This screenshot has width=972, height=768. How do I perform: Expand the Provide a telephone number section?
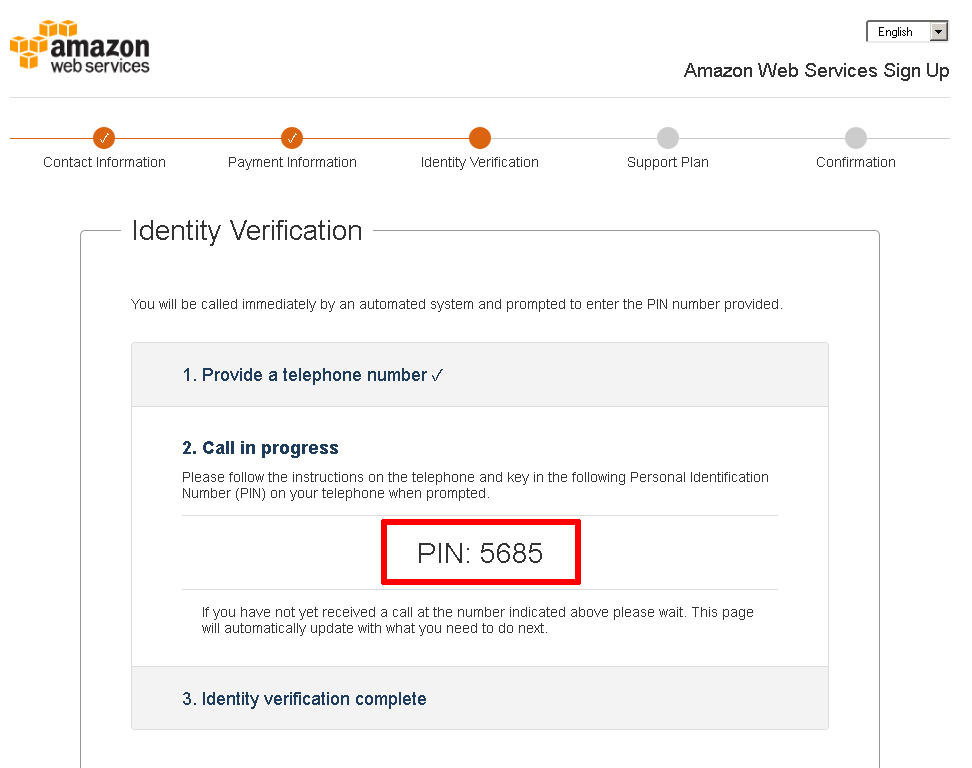tap(480, 375)
